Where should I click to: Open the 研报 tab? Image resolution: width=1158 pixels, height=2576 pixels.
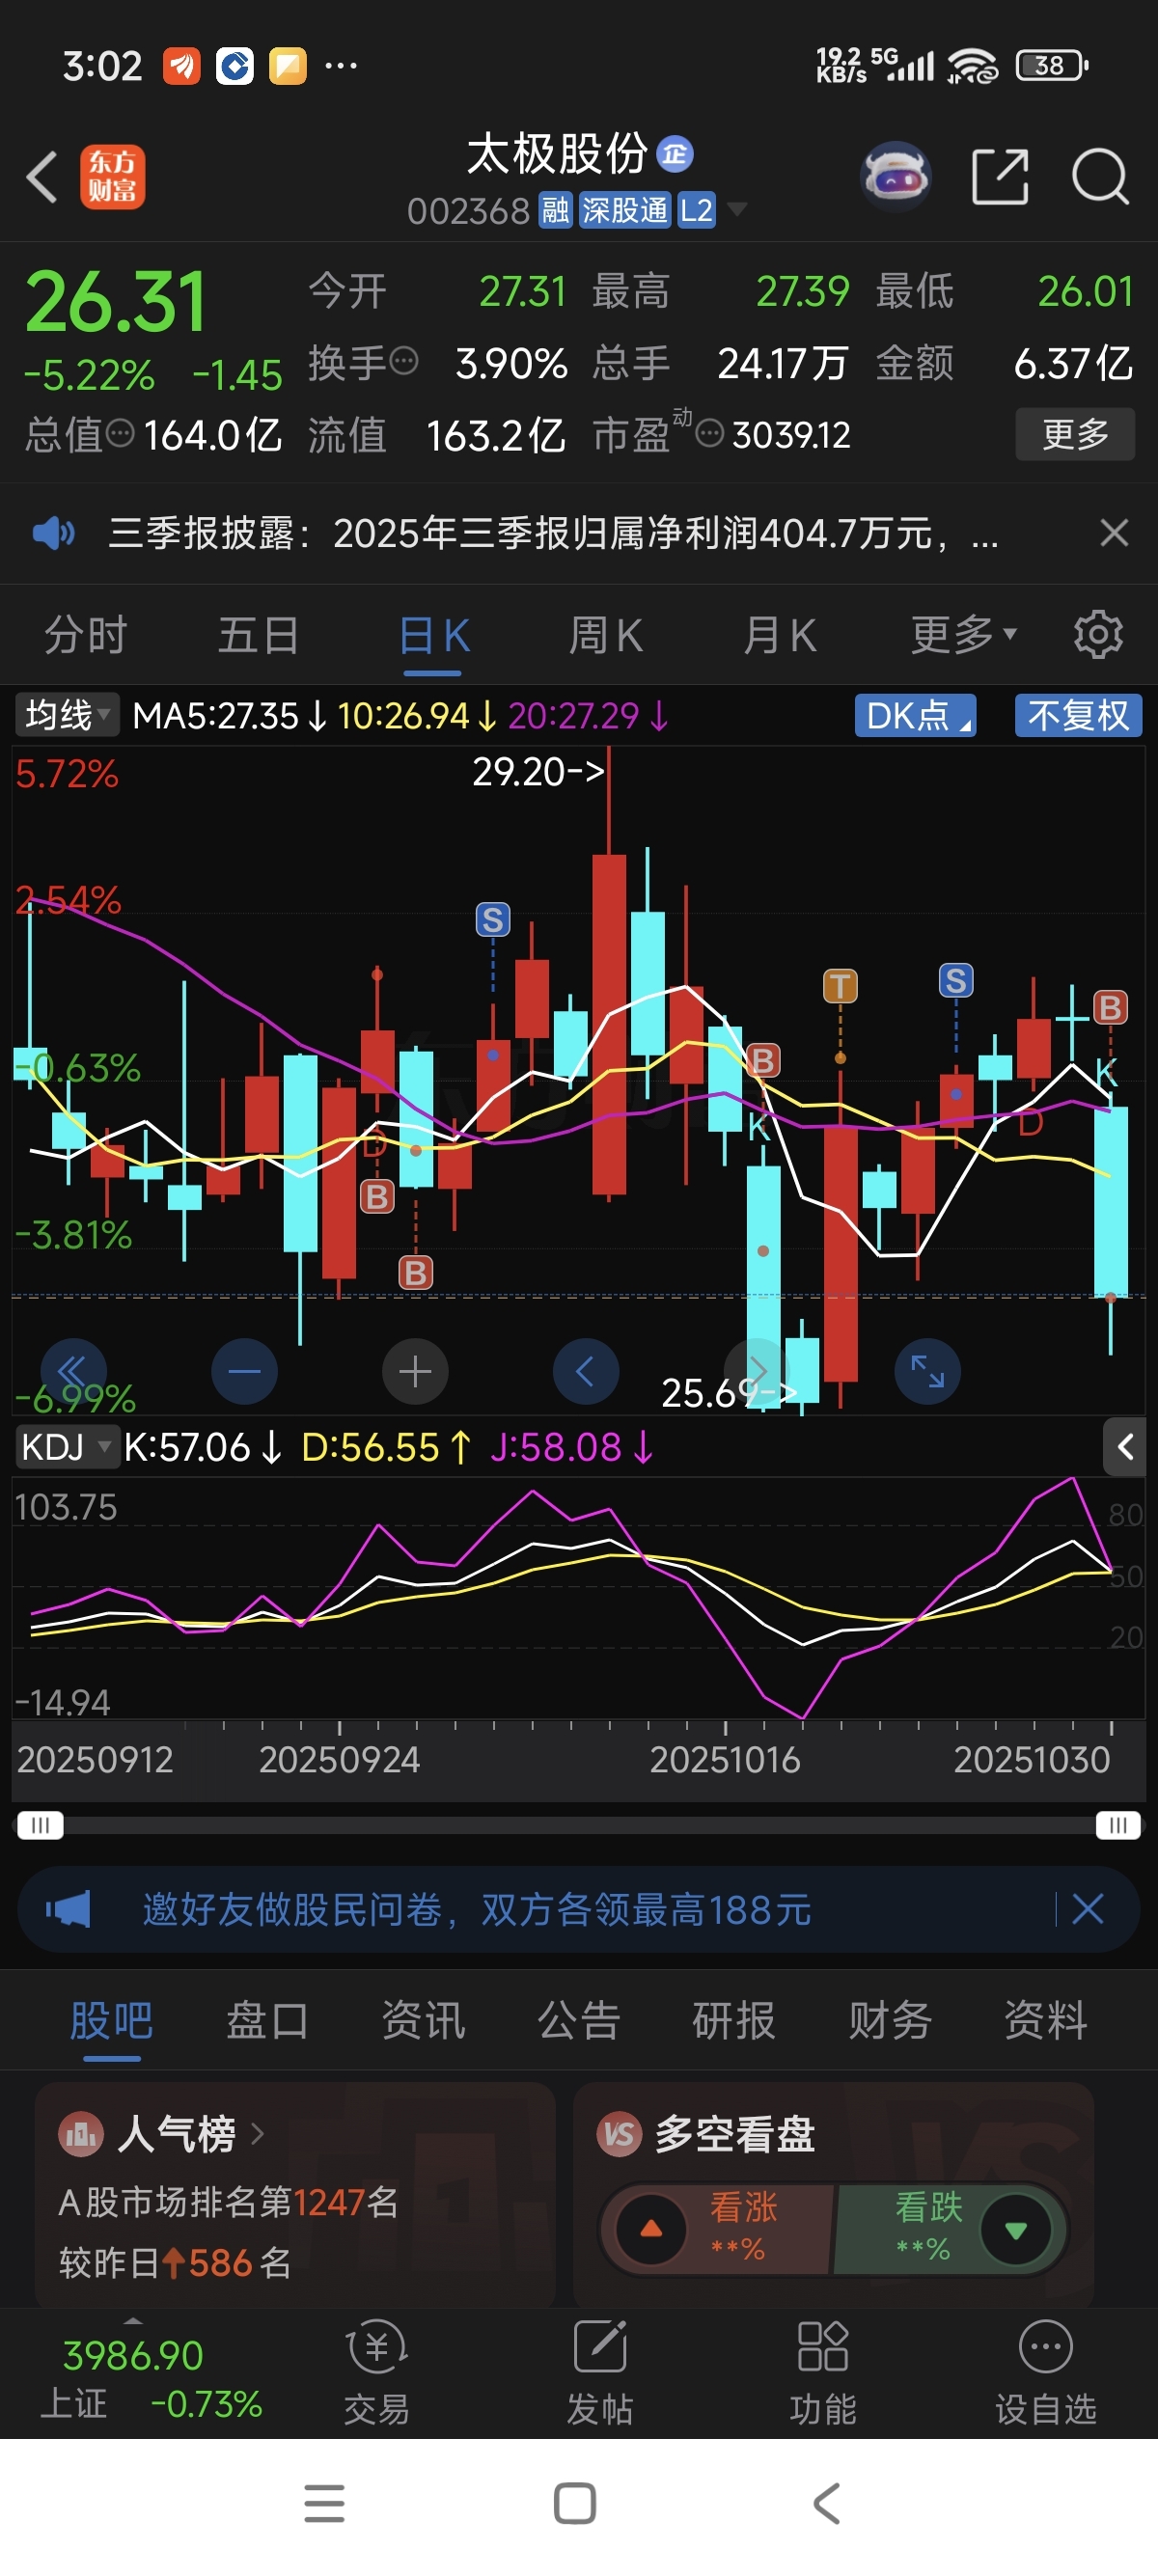click(734, 2020)
